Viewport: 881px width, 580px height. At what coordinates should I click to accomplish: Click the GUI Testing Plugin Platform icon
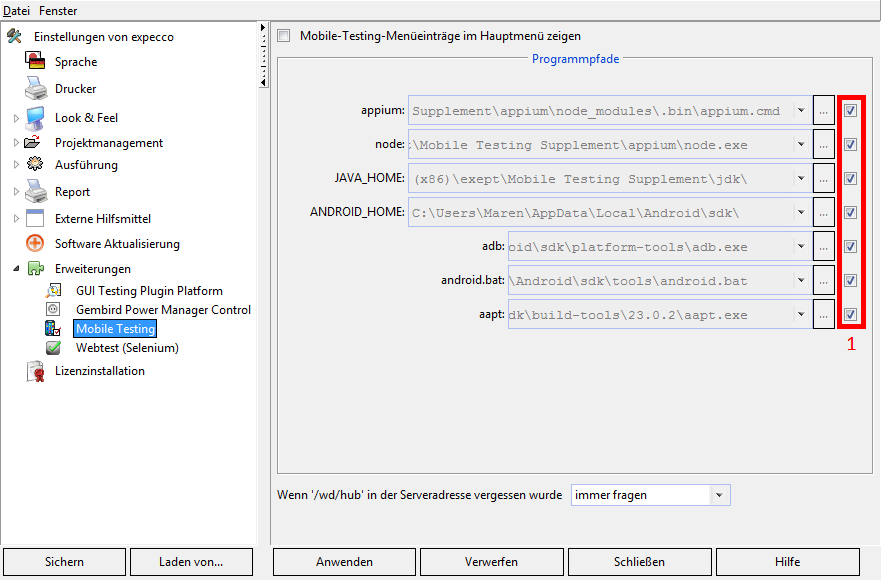tap(54, 291)
